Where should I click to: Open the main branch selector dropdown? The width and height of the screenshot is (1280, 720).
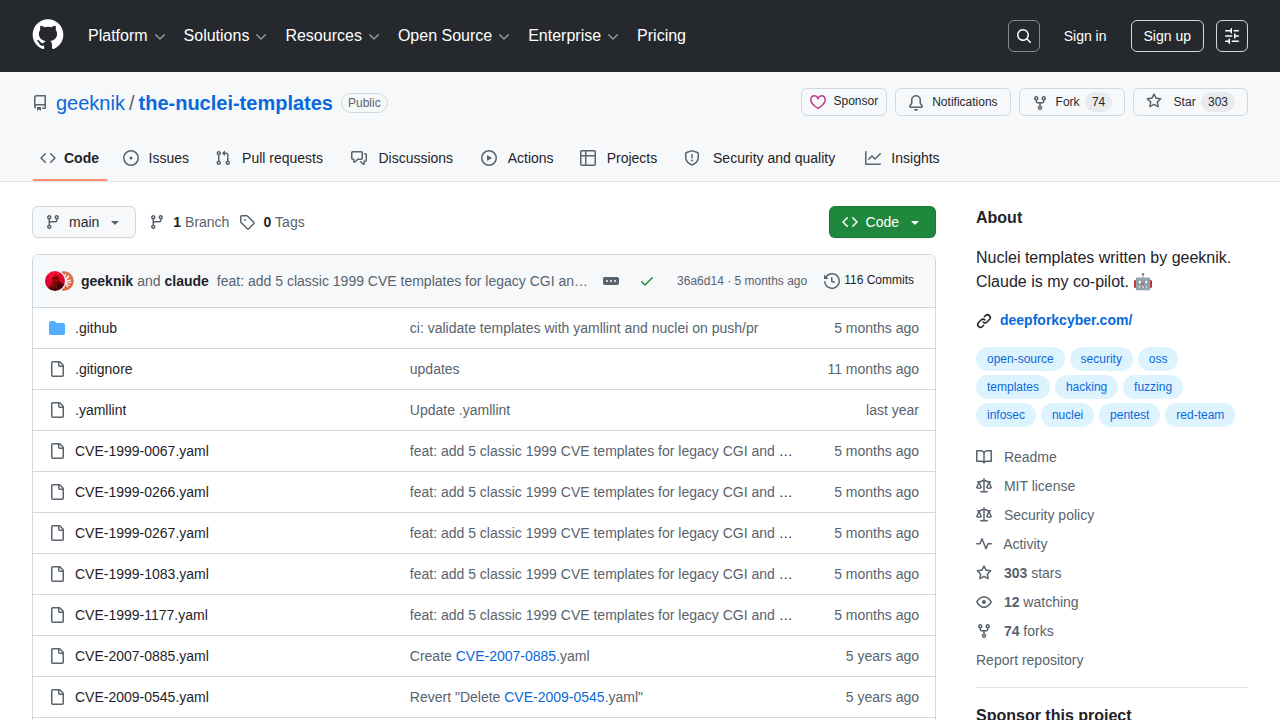pos(84,222)
